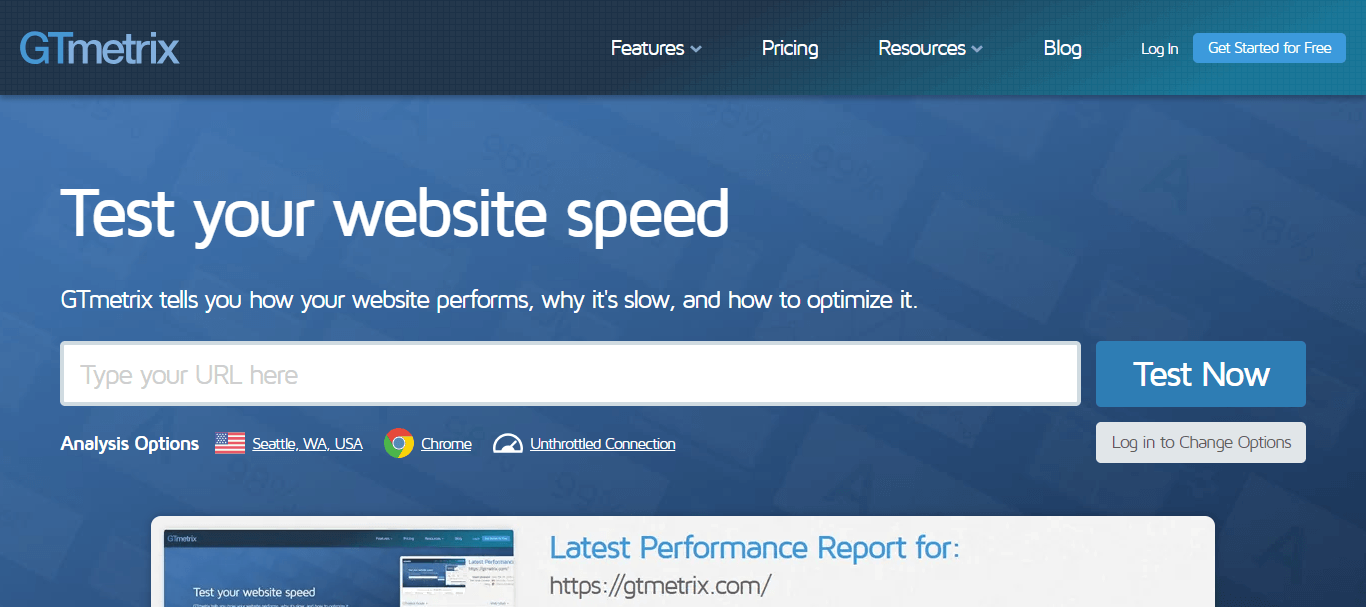Click the GTmetrix logo

[100, 48]
